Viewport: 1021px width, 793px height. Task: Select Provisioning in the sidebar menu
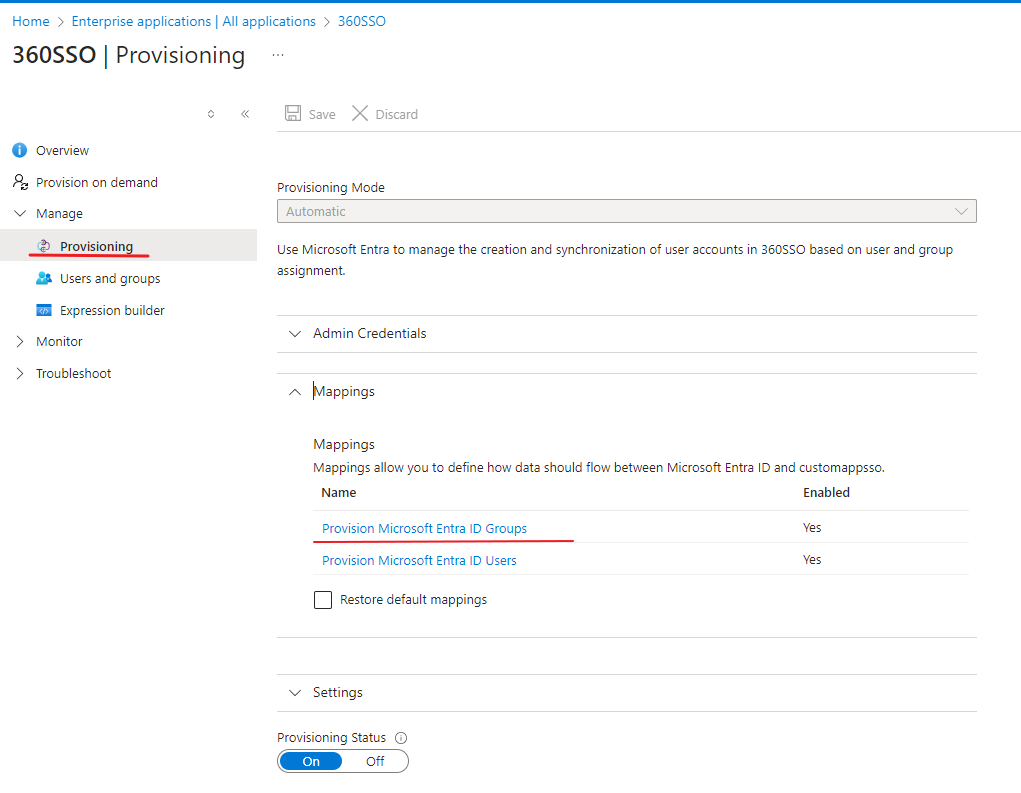(x=96, y=246)
